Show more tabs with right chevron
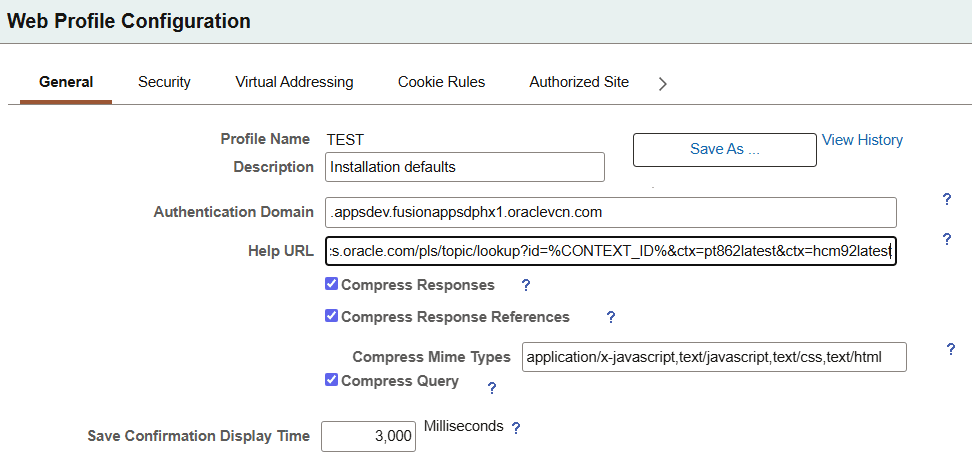This screenshot has height=456, width=972. point(663,84)
